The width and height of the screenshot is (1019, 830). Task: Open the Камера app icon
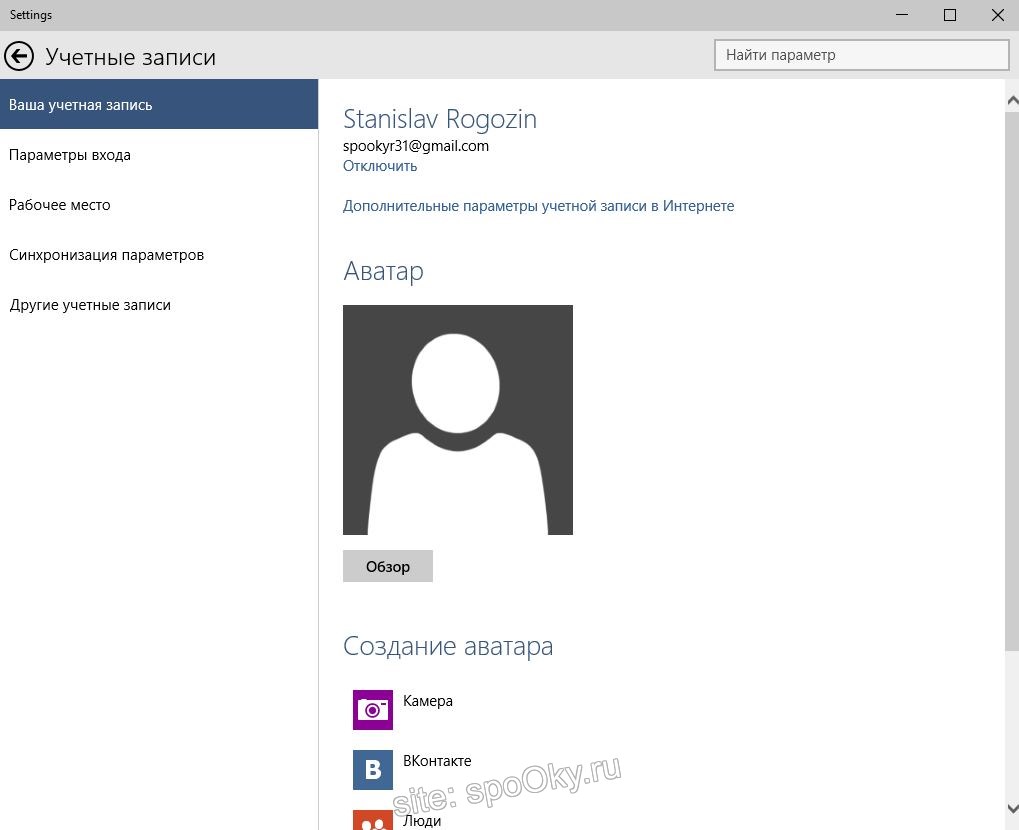373,710
